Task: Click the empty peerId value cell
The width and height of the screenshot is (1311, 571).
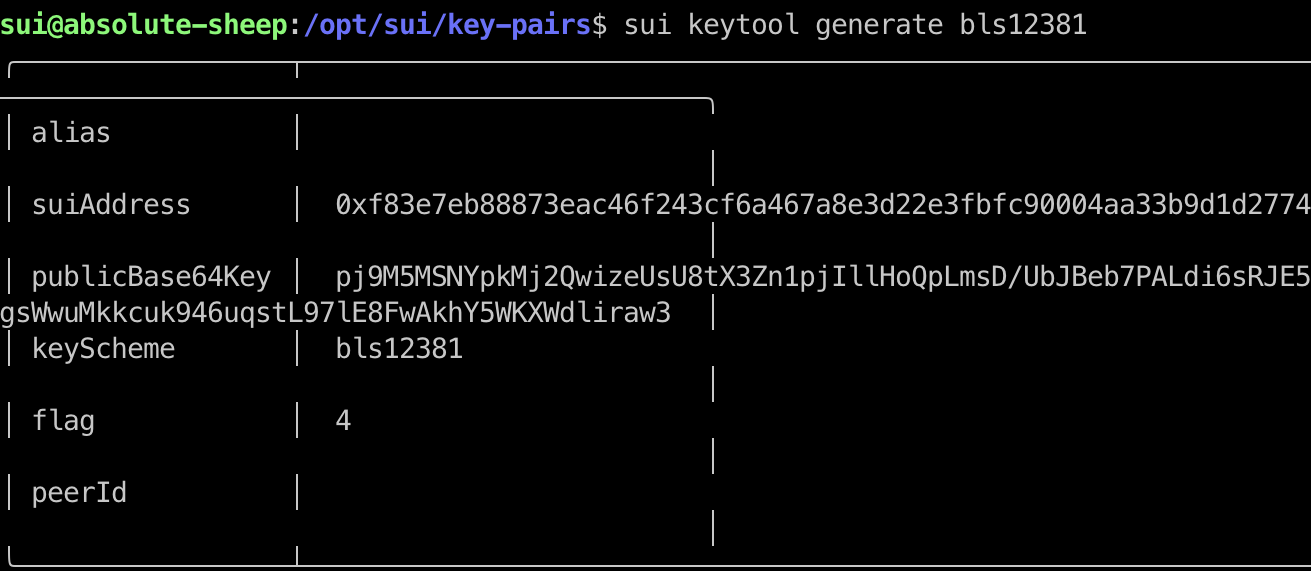Action: pos(500,493)
